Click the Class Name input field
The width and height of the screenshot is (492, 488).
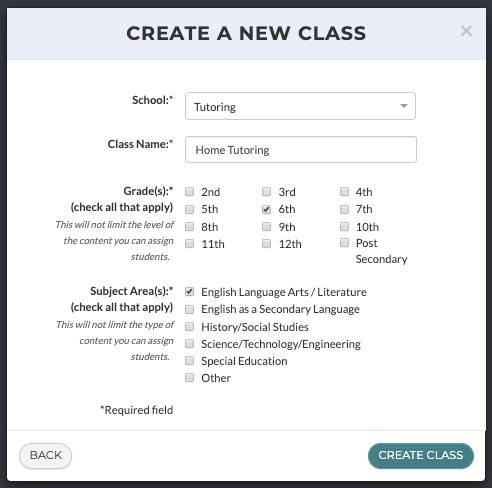tap(301, 150)
